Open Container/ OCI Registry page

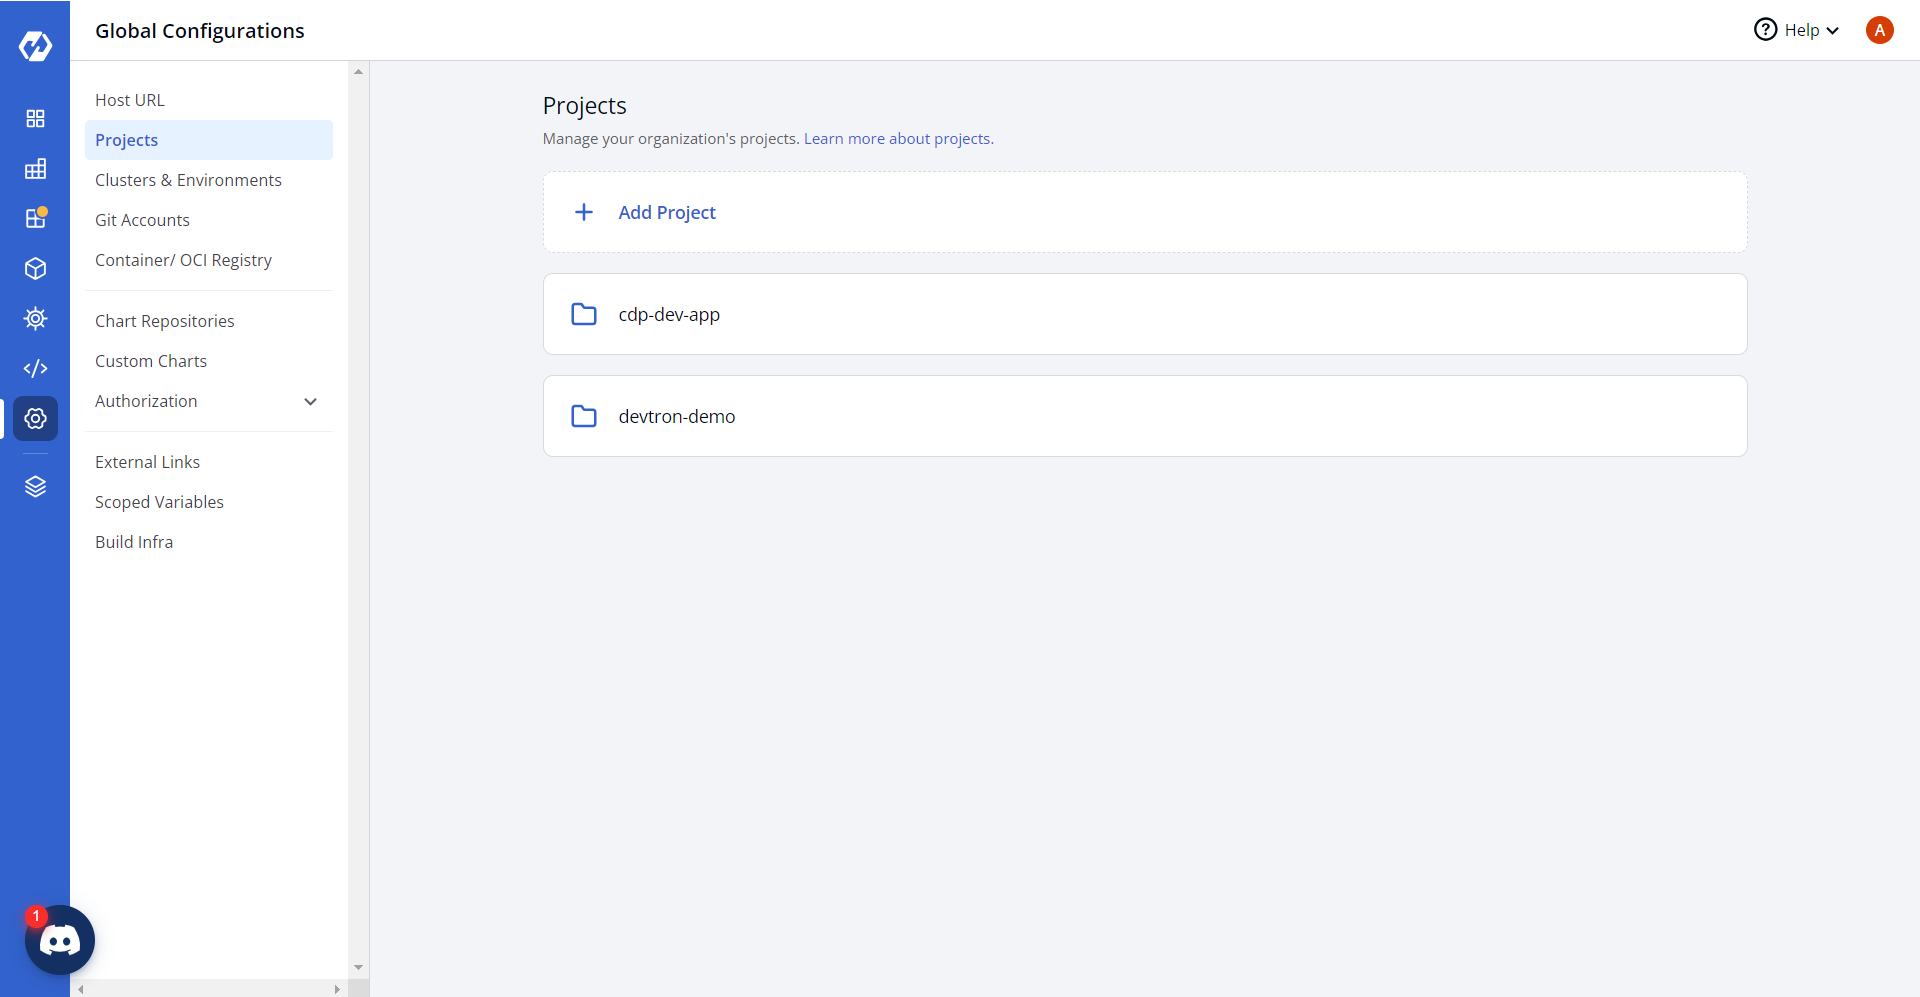[x=183, y=260]
